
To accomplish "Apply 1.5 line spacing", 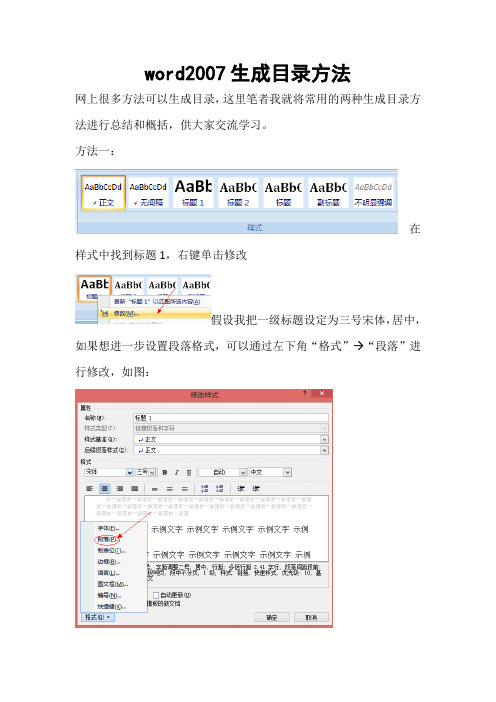I will (x=170, y=489).
